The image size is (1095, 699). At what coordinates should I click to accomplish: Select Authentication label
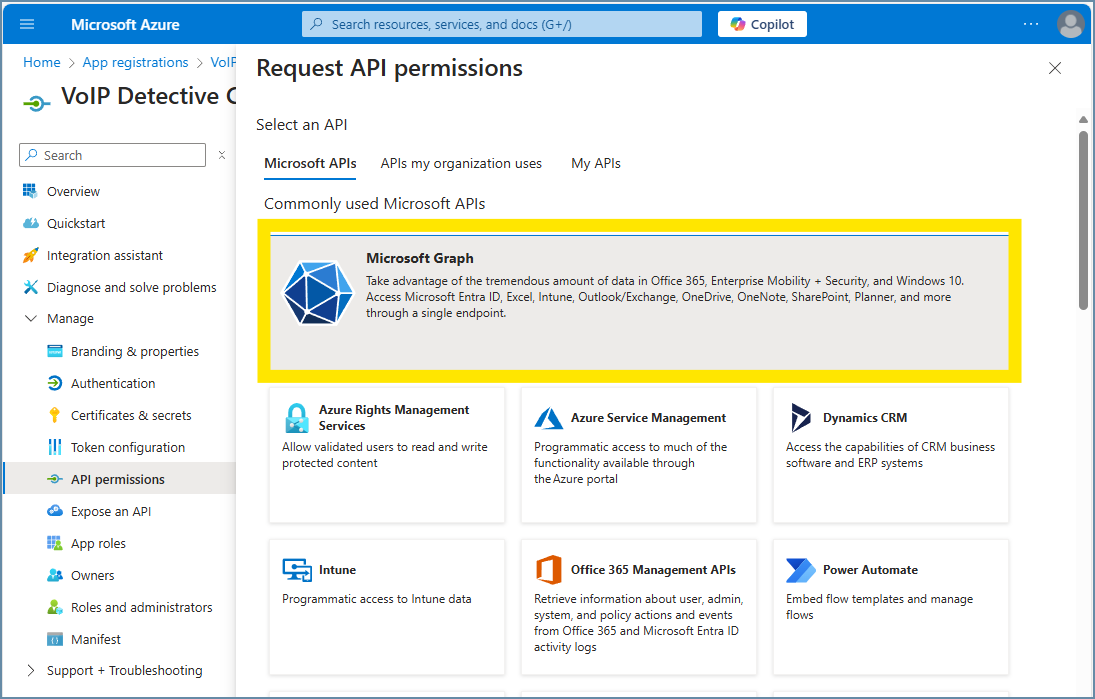[113, 383]
